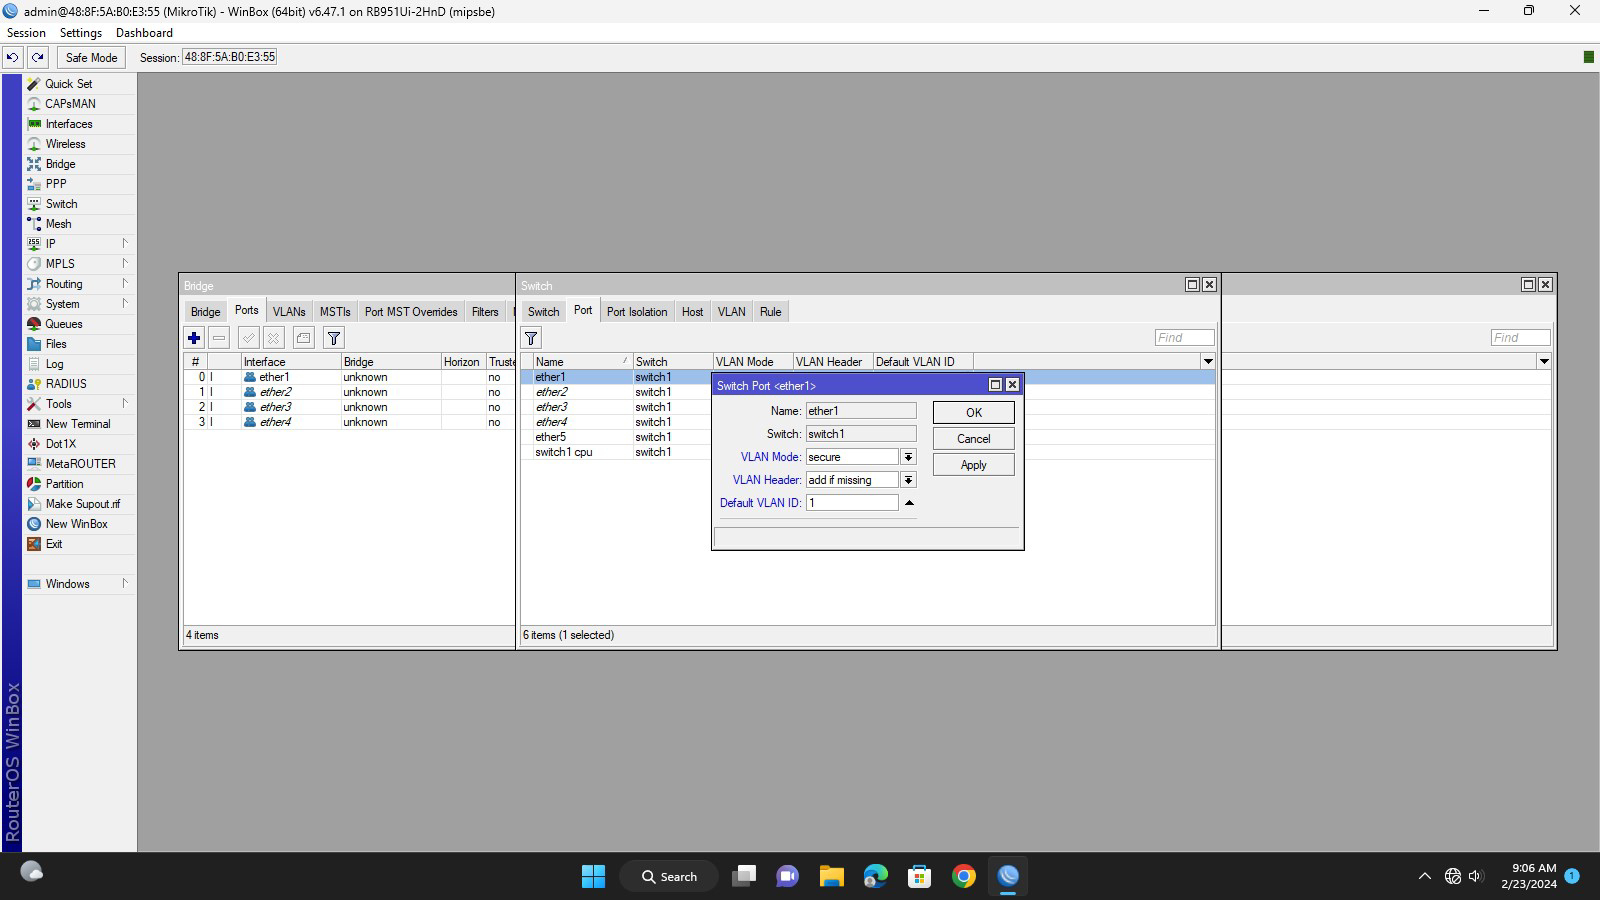Open Log in the sidebar
The height and width of the screenshot is (900, 1600).
[54, 364]
